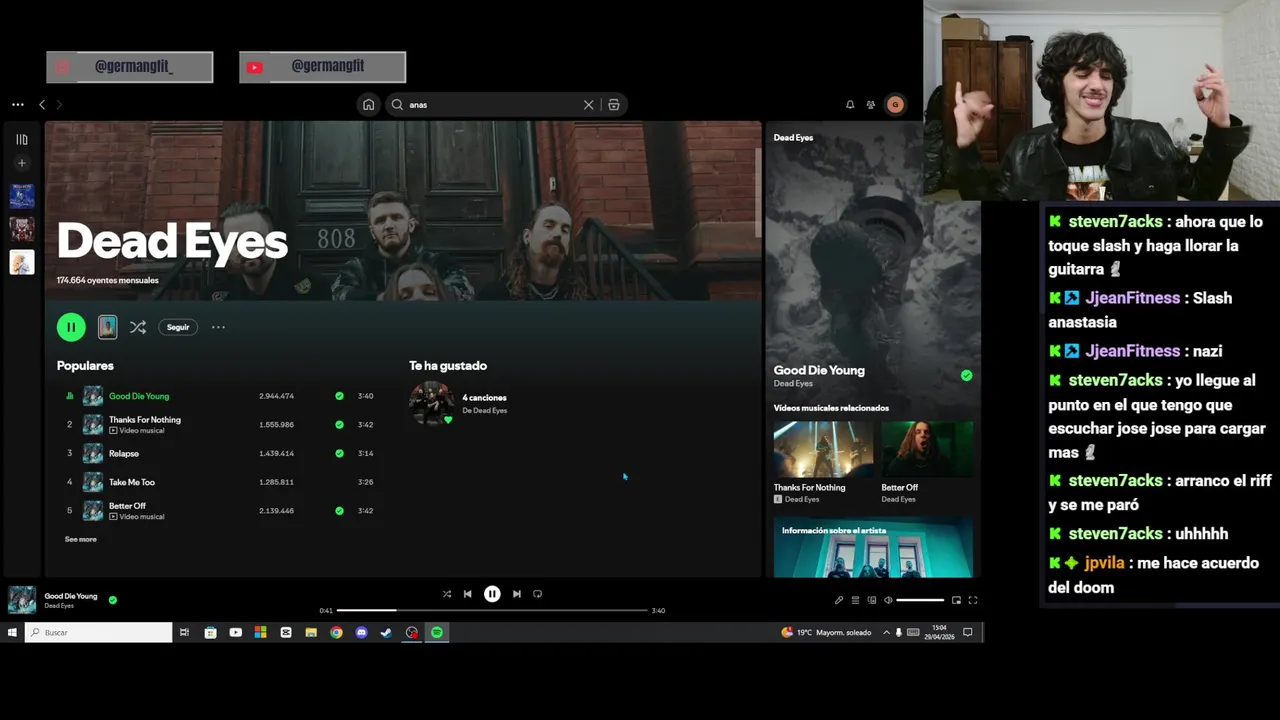Toggle saved checkmark in the right panel
The image size is (1280, 720).
coord(966,376)
